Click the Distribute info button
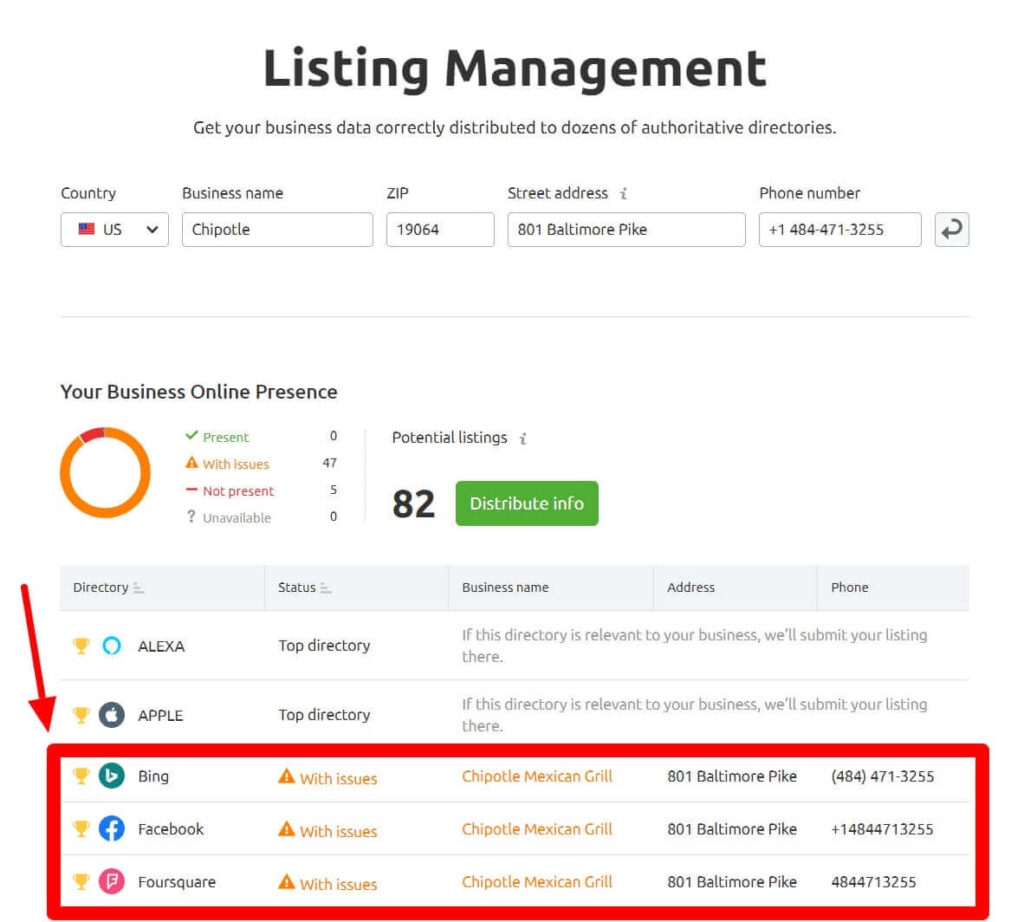This screenshot has width=1024, height=922. (526, 503)
